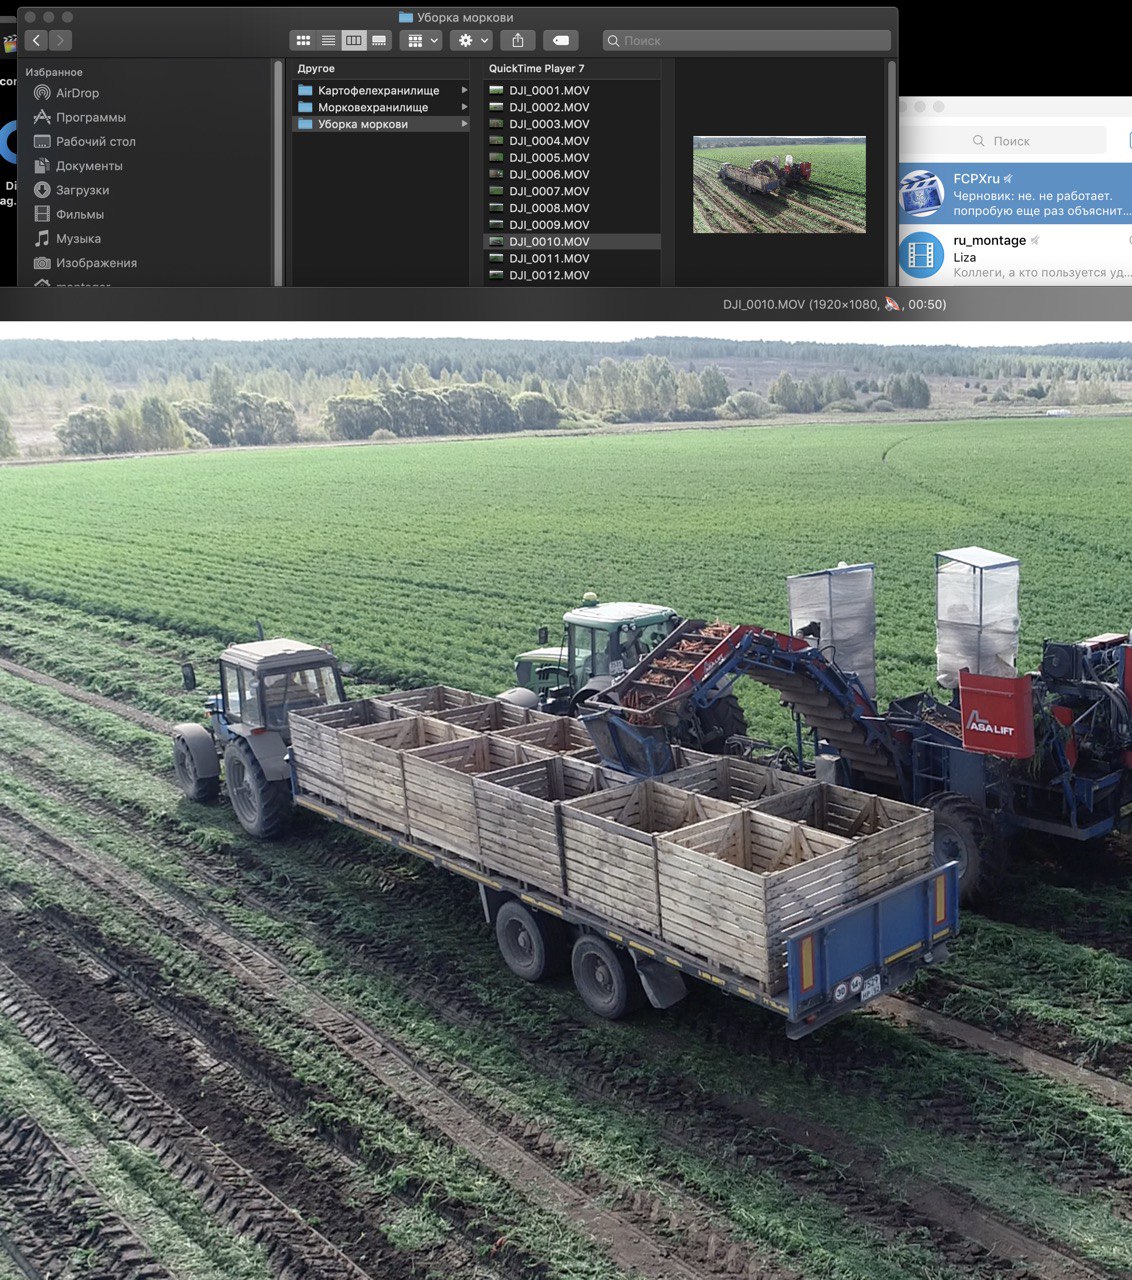Go back with Finder back arrow
Image resolution: width=1132 pixels, height=1280 pixels.
click(36, 40)
